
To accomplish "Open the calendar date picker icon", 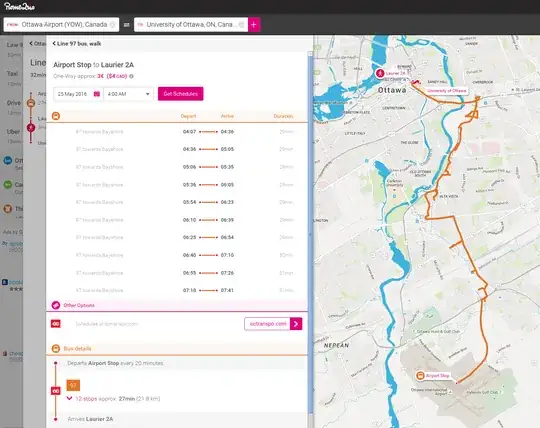I will click(x=97, y=94).
